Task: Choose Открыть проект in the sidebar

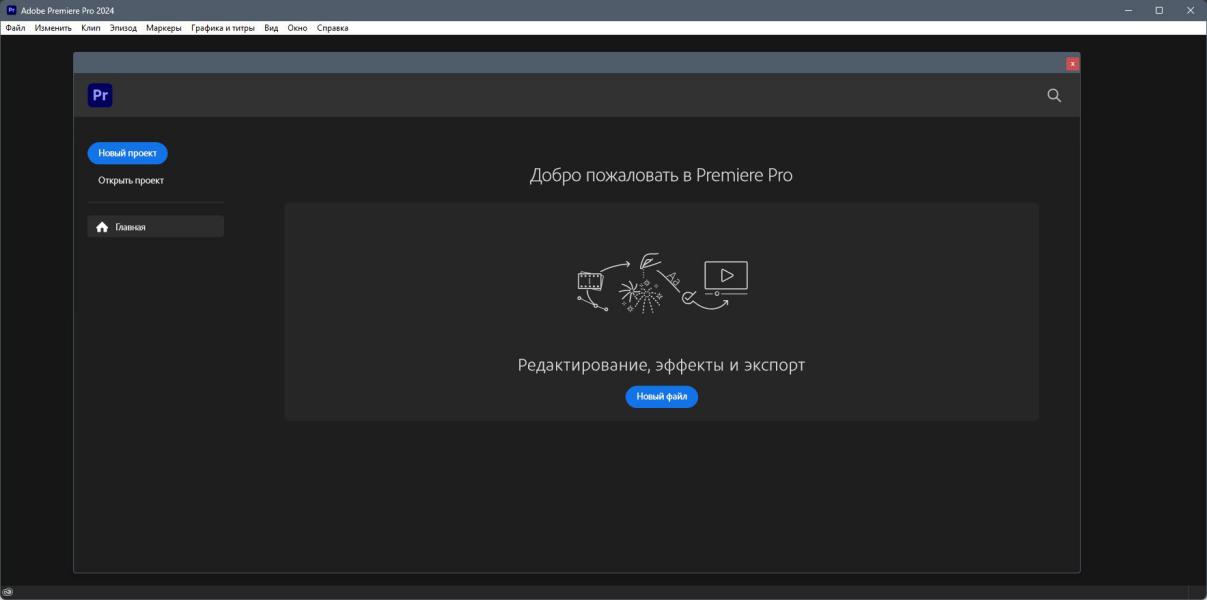Action: point(131,181)
